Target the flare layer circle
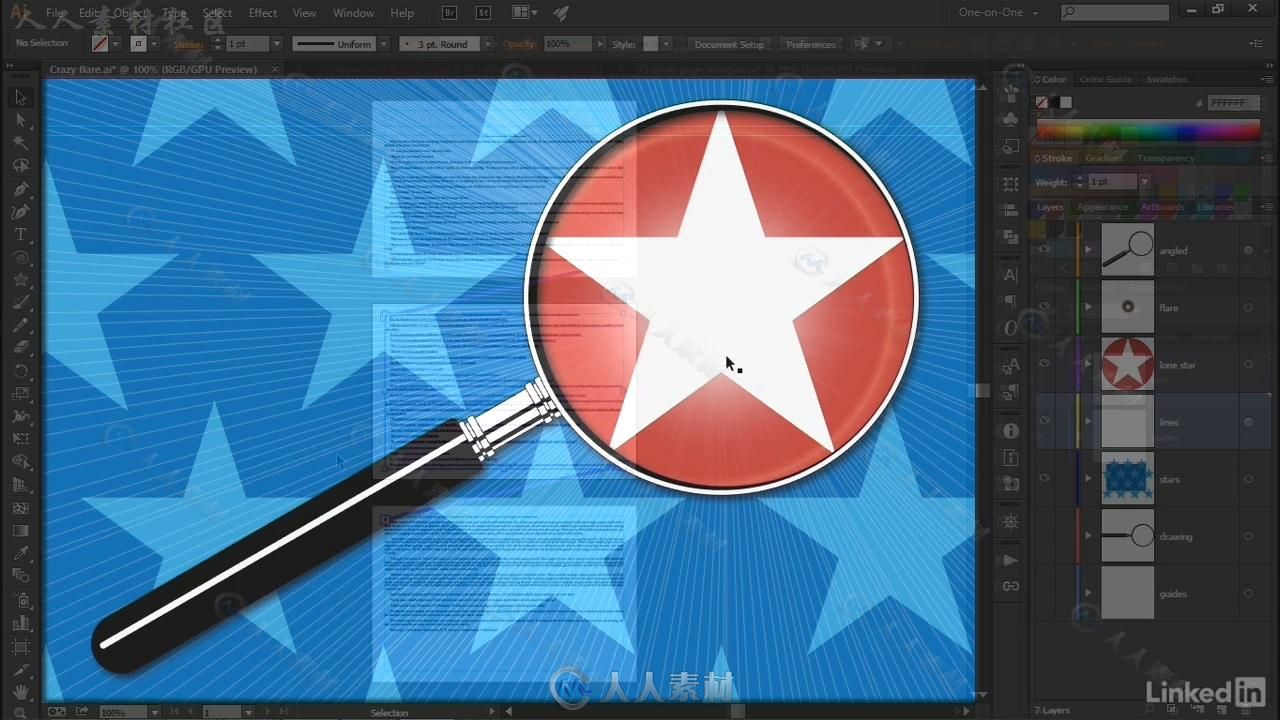1280x720 pixels. click(x=1248, y=308)
